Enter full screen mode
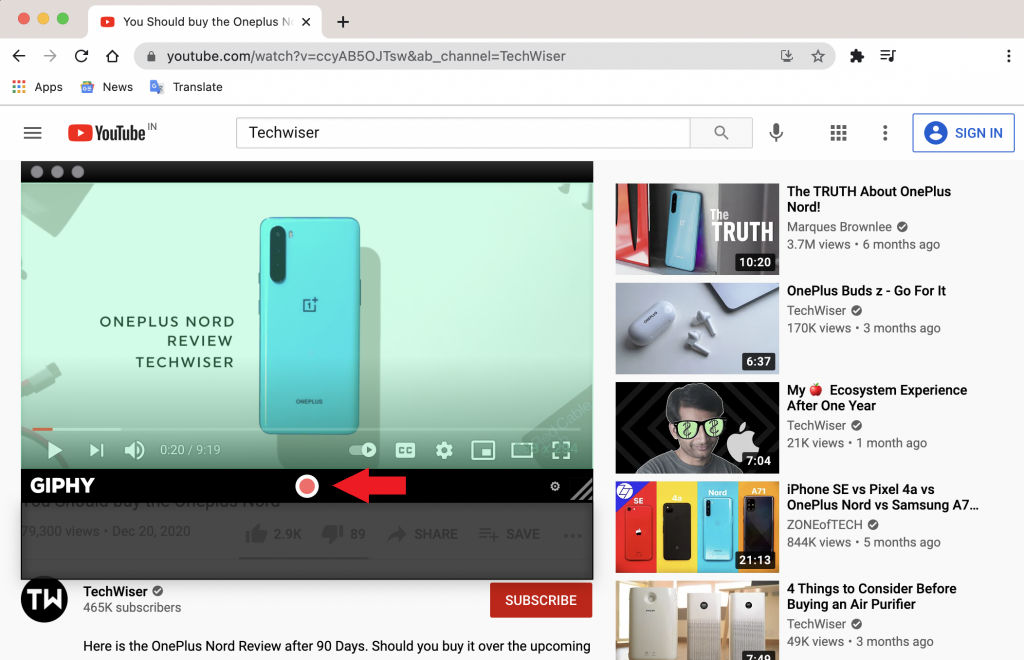The image size is (1024, 660). pyautogui.click(x=561, y=450)
